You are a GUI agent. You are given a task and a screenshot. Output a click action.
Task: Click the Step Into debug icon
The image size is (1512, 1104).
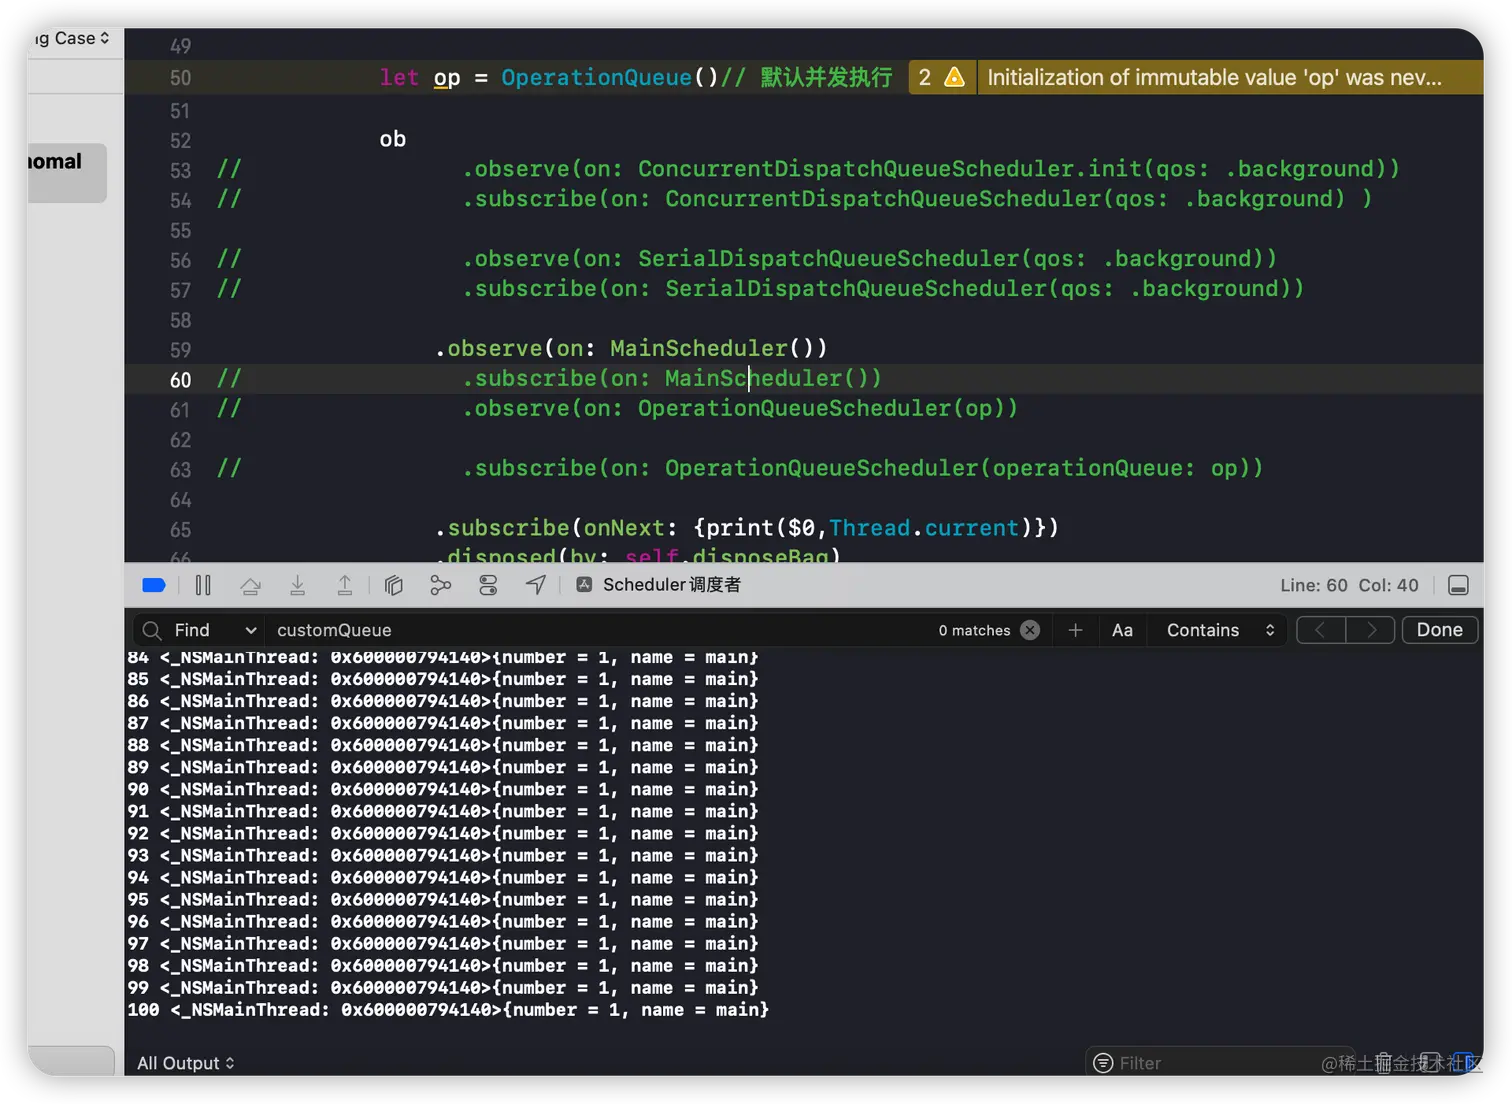(x=297, y=585)
